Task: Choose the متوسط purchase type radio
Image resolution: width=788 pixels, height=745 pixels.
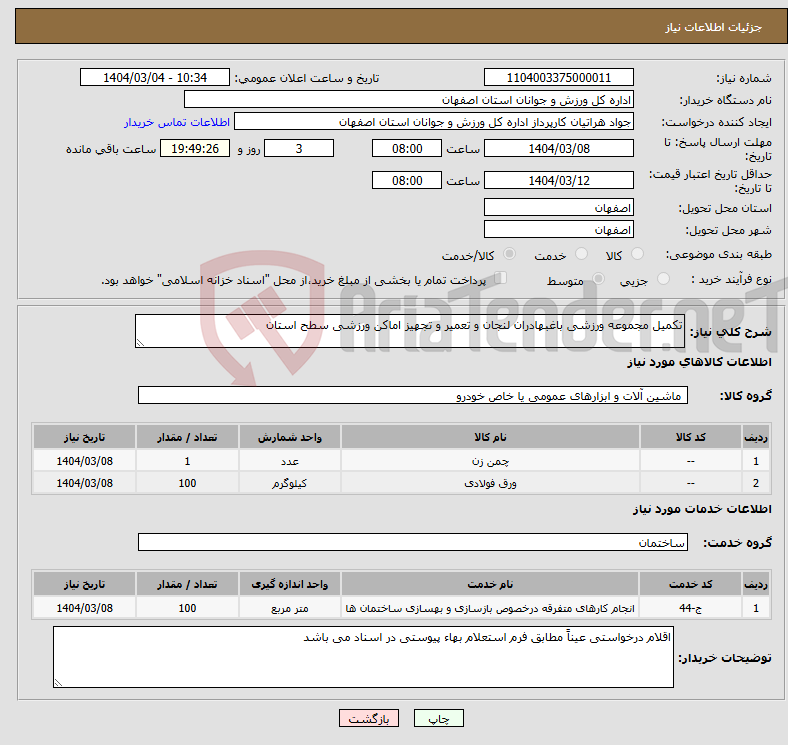Action: coord(599,278)
